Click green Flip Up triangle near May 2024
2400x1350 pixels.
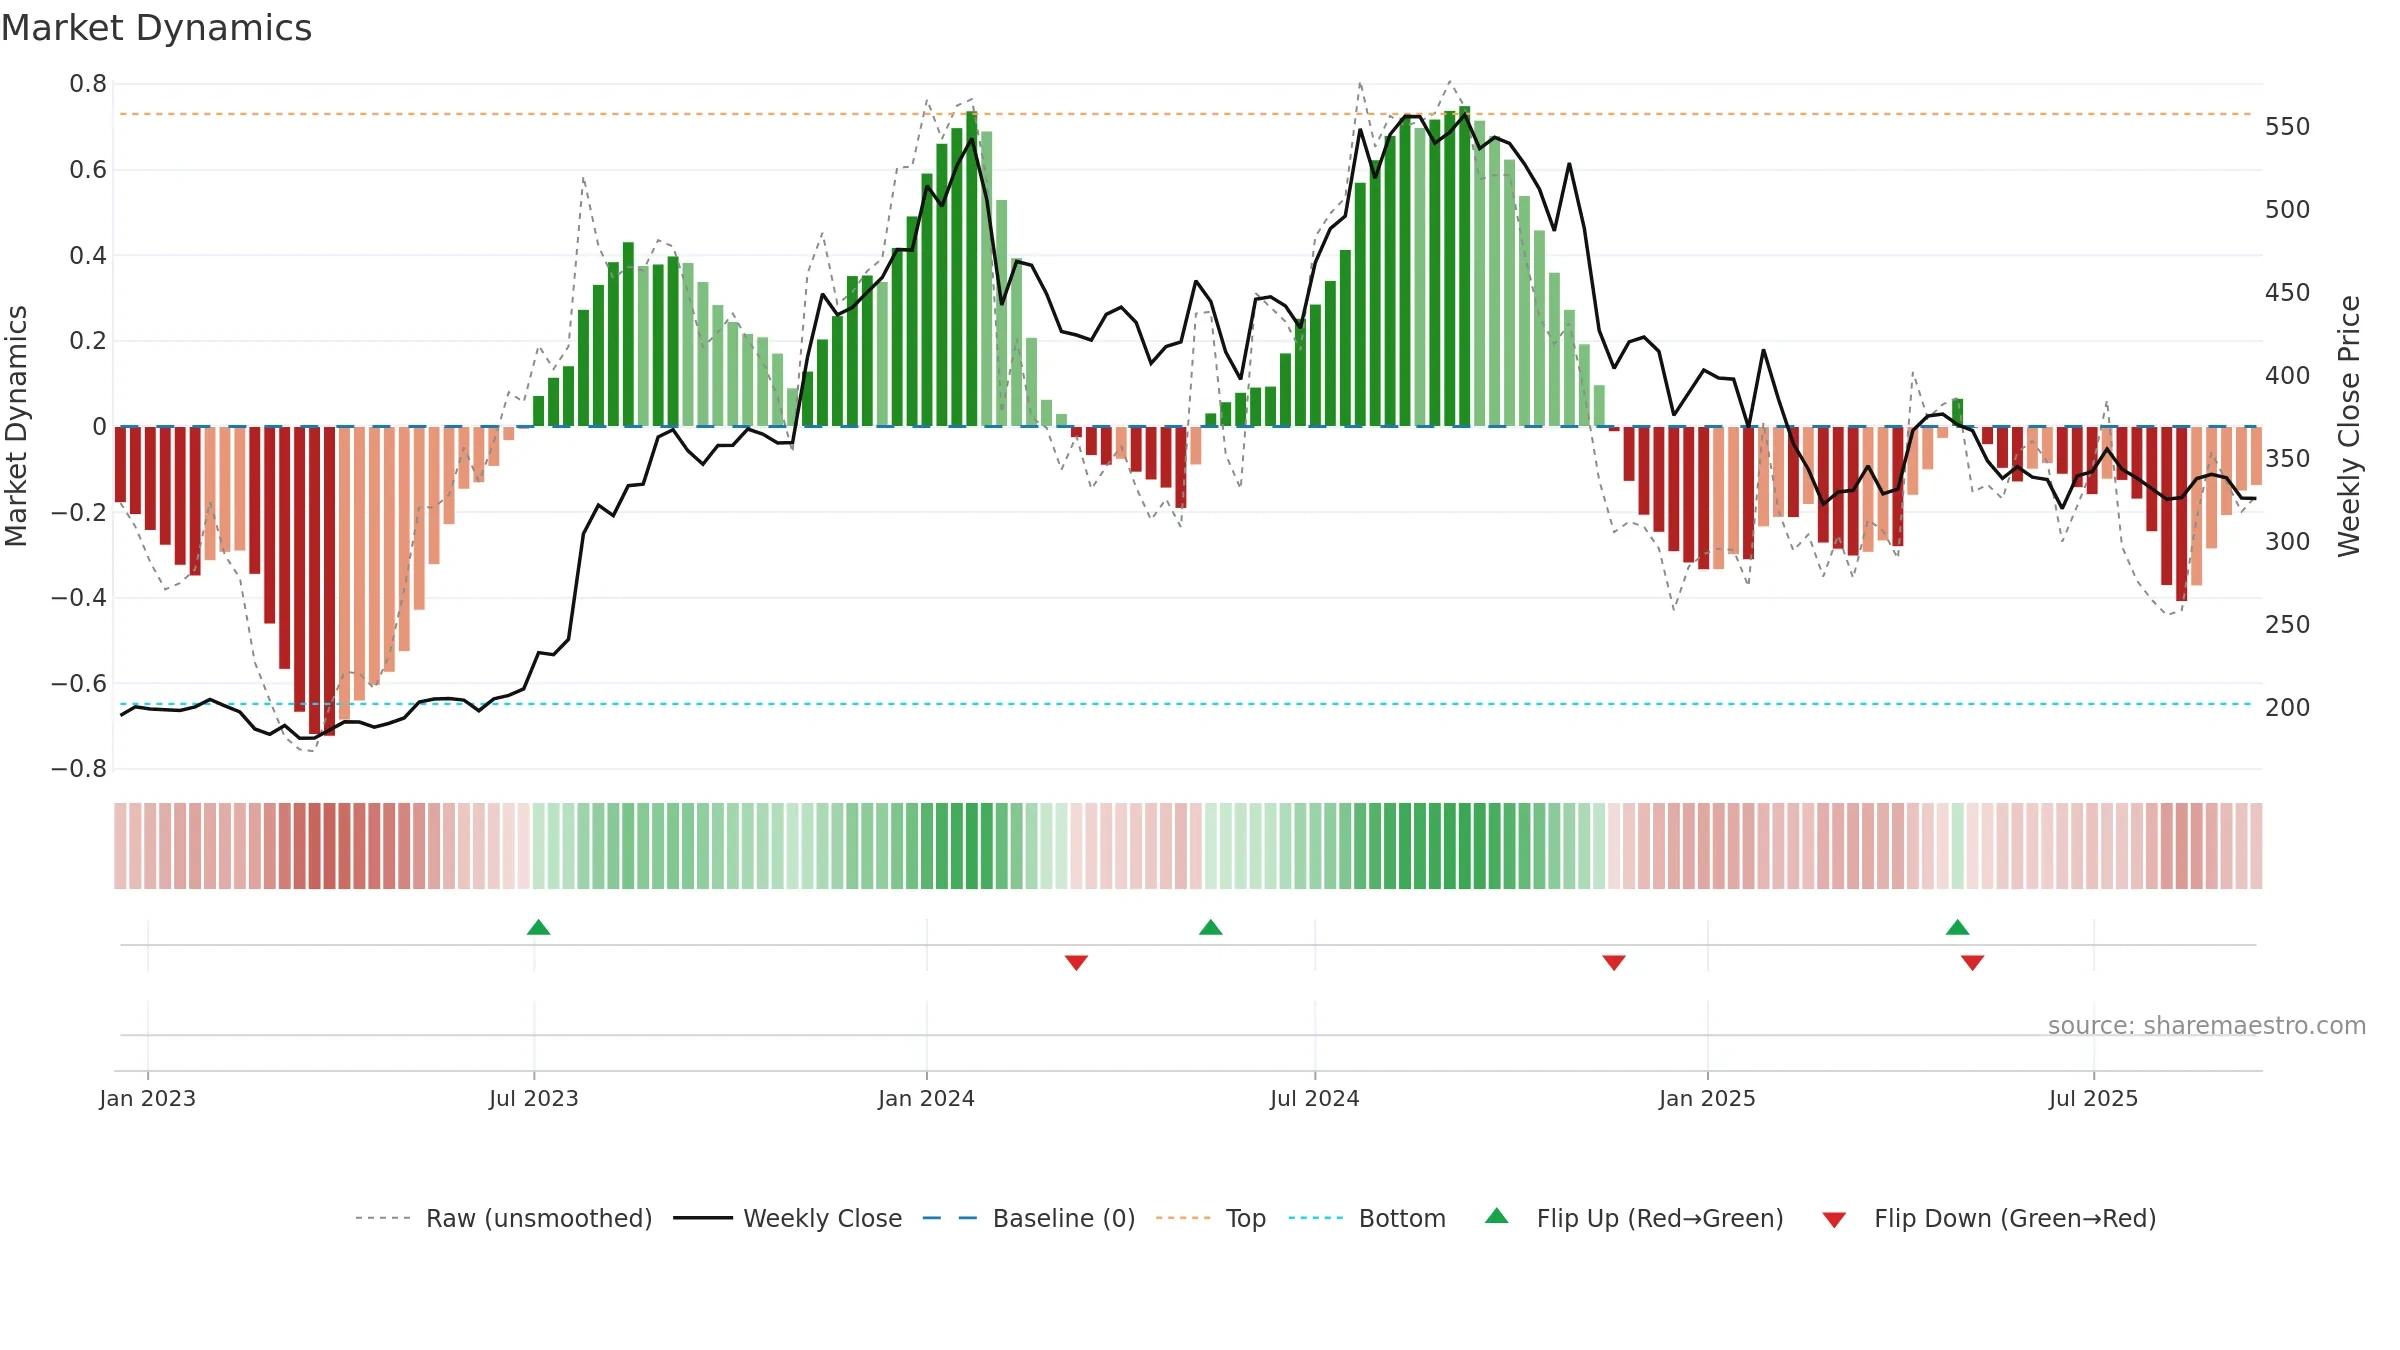[1211, 928]
